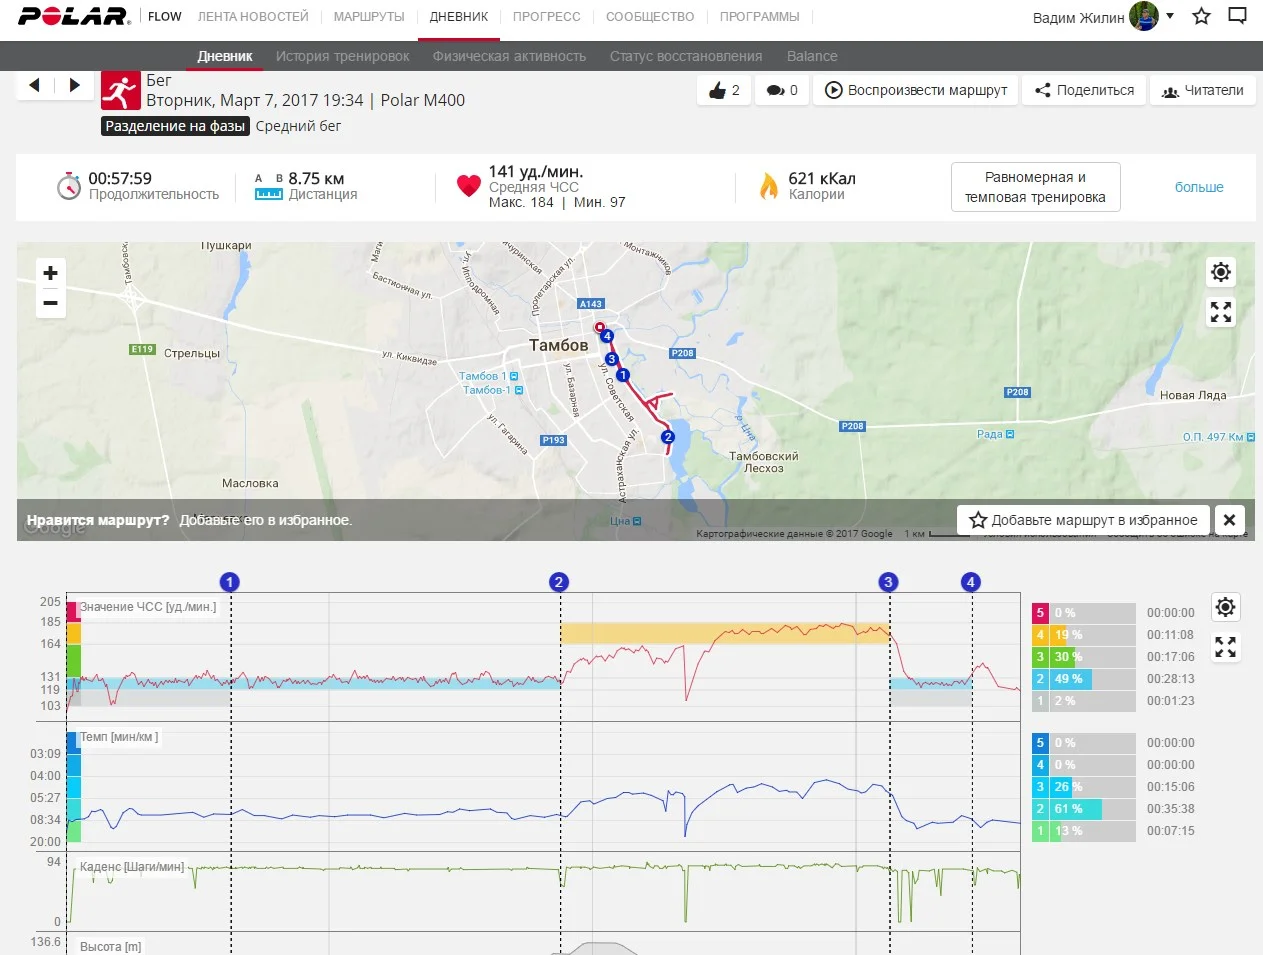
Task: Go to the previous training day arrow
Action: click(35, 85)
